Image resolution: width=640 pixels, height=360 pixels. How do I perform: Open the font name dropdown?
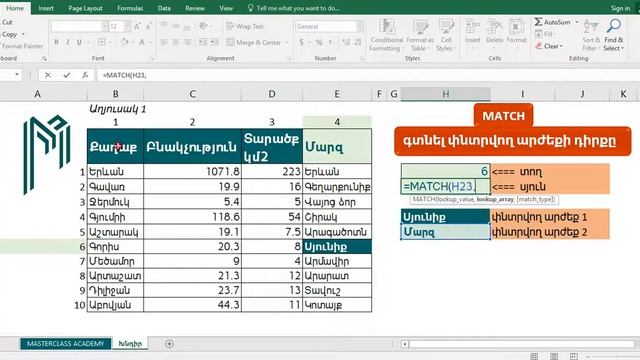point(104,27)
